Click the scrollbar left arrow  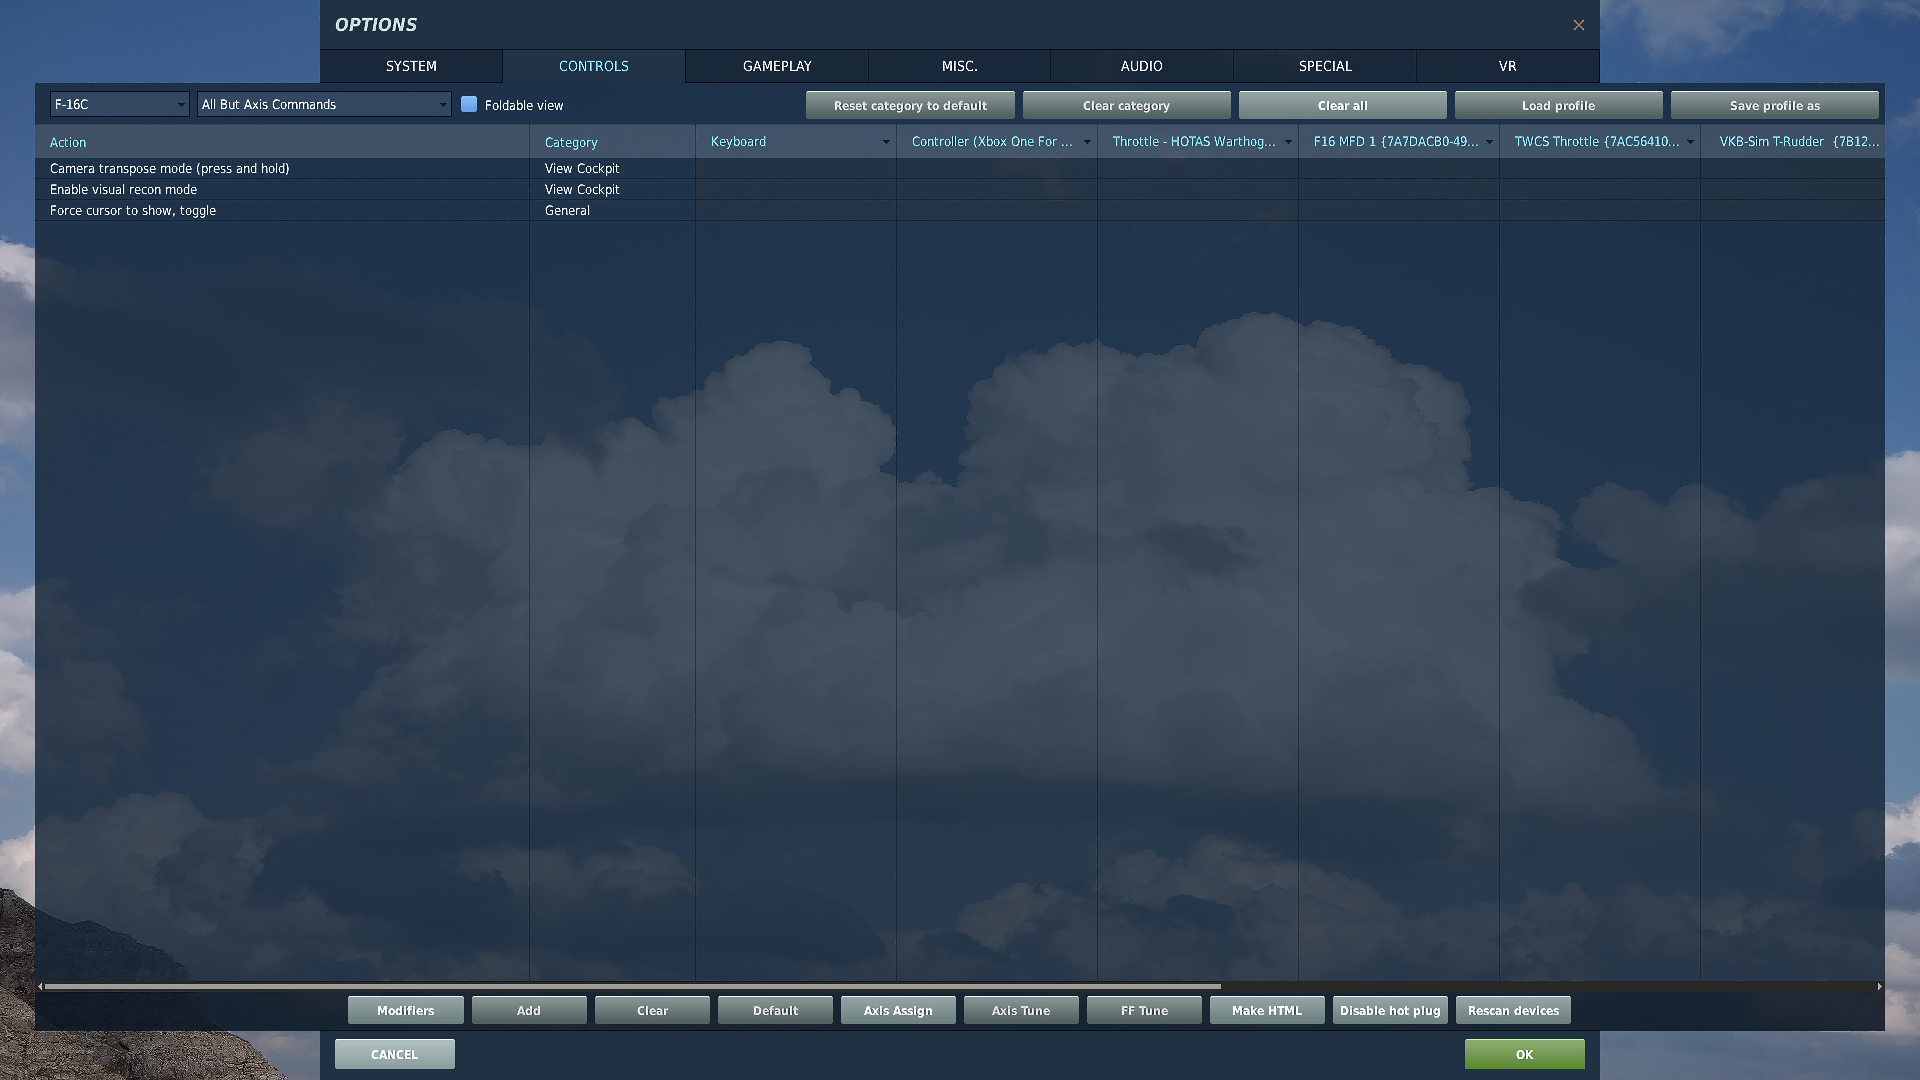(40, 986)
